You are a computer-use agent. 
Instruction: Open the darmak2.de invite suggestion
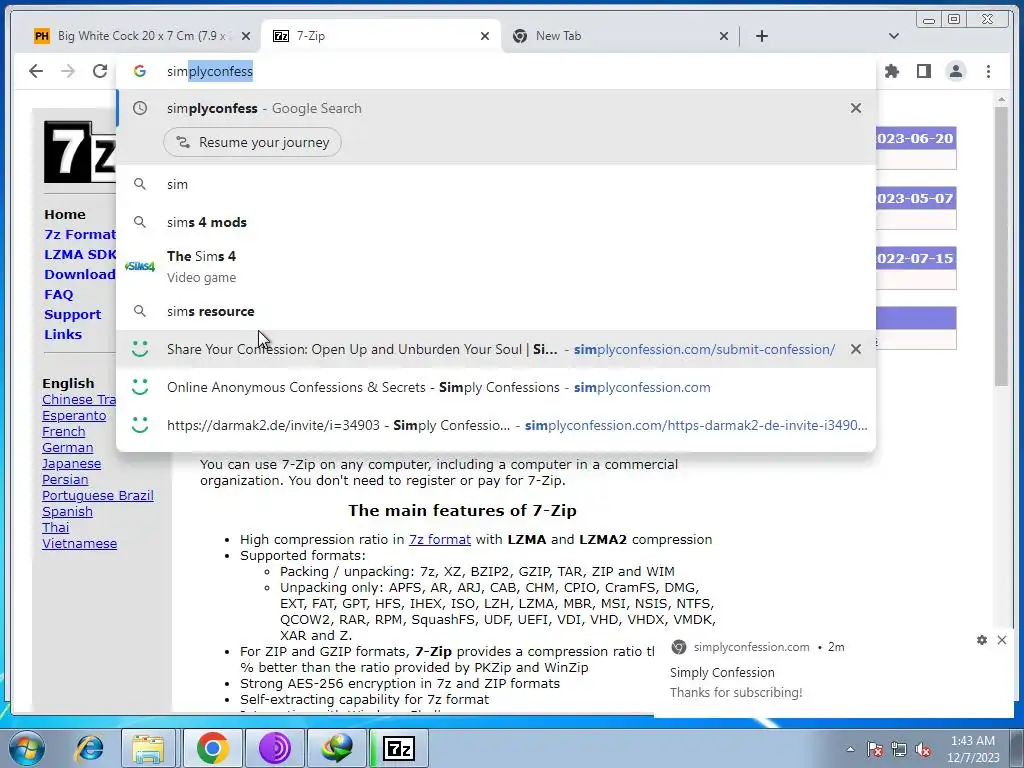click(496, 425)
